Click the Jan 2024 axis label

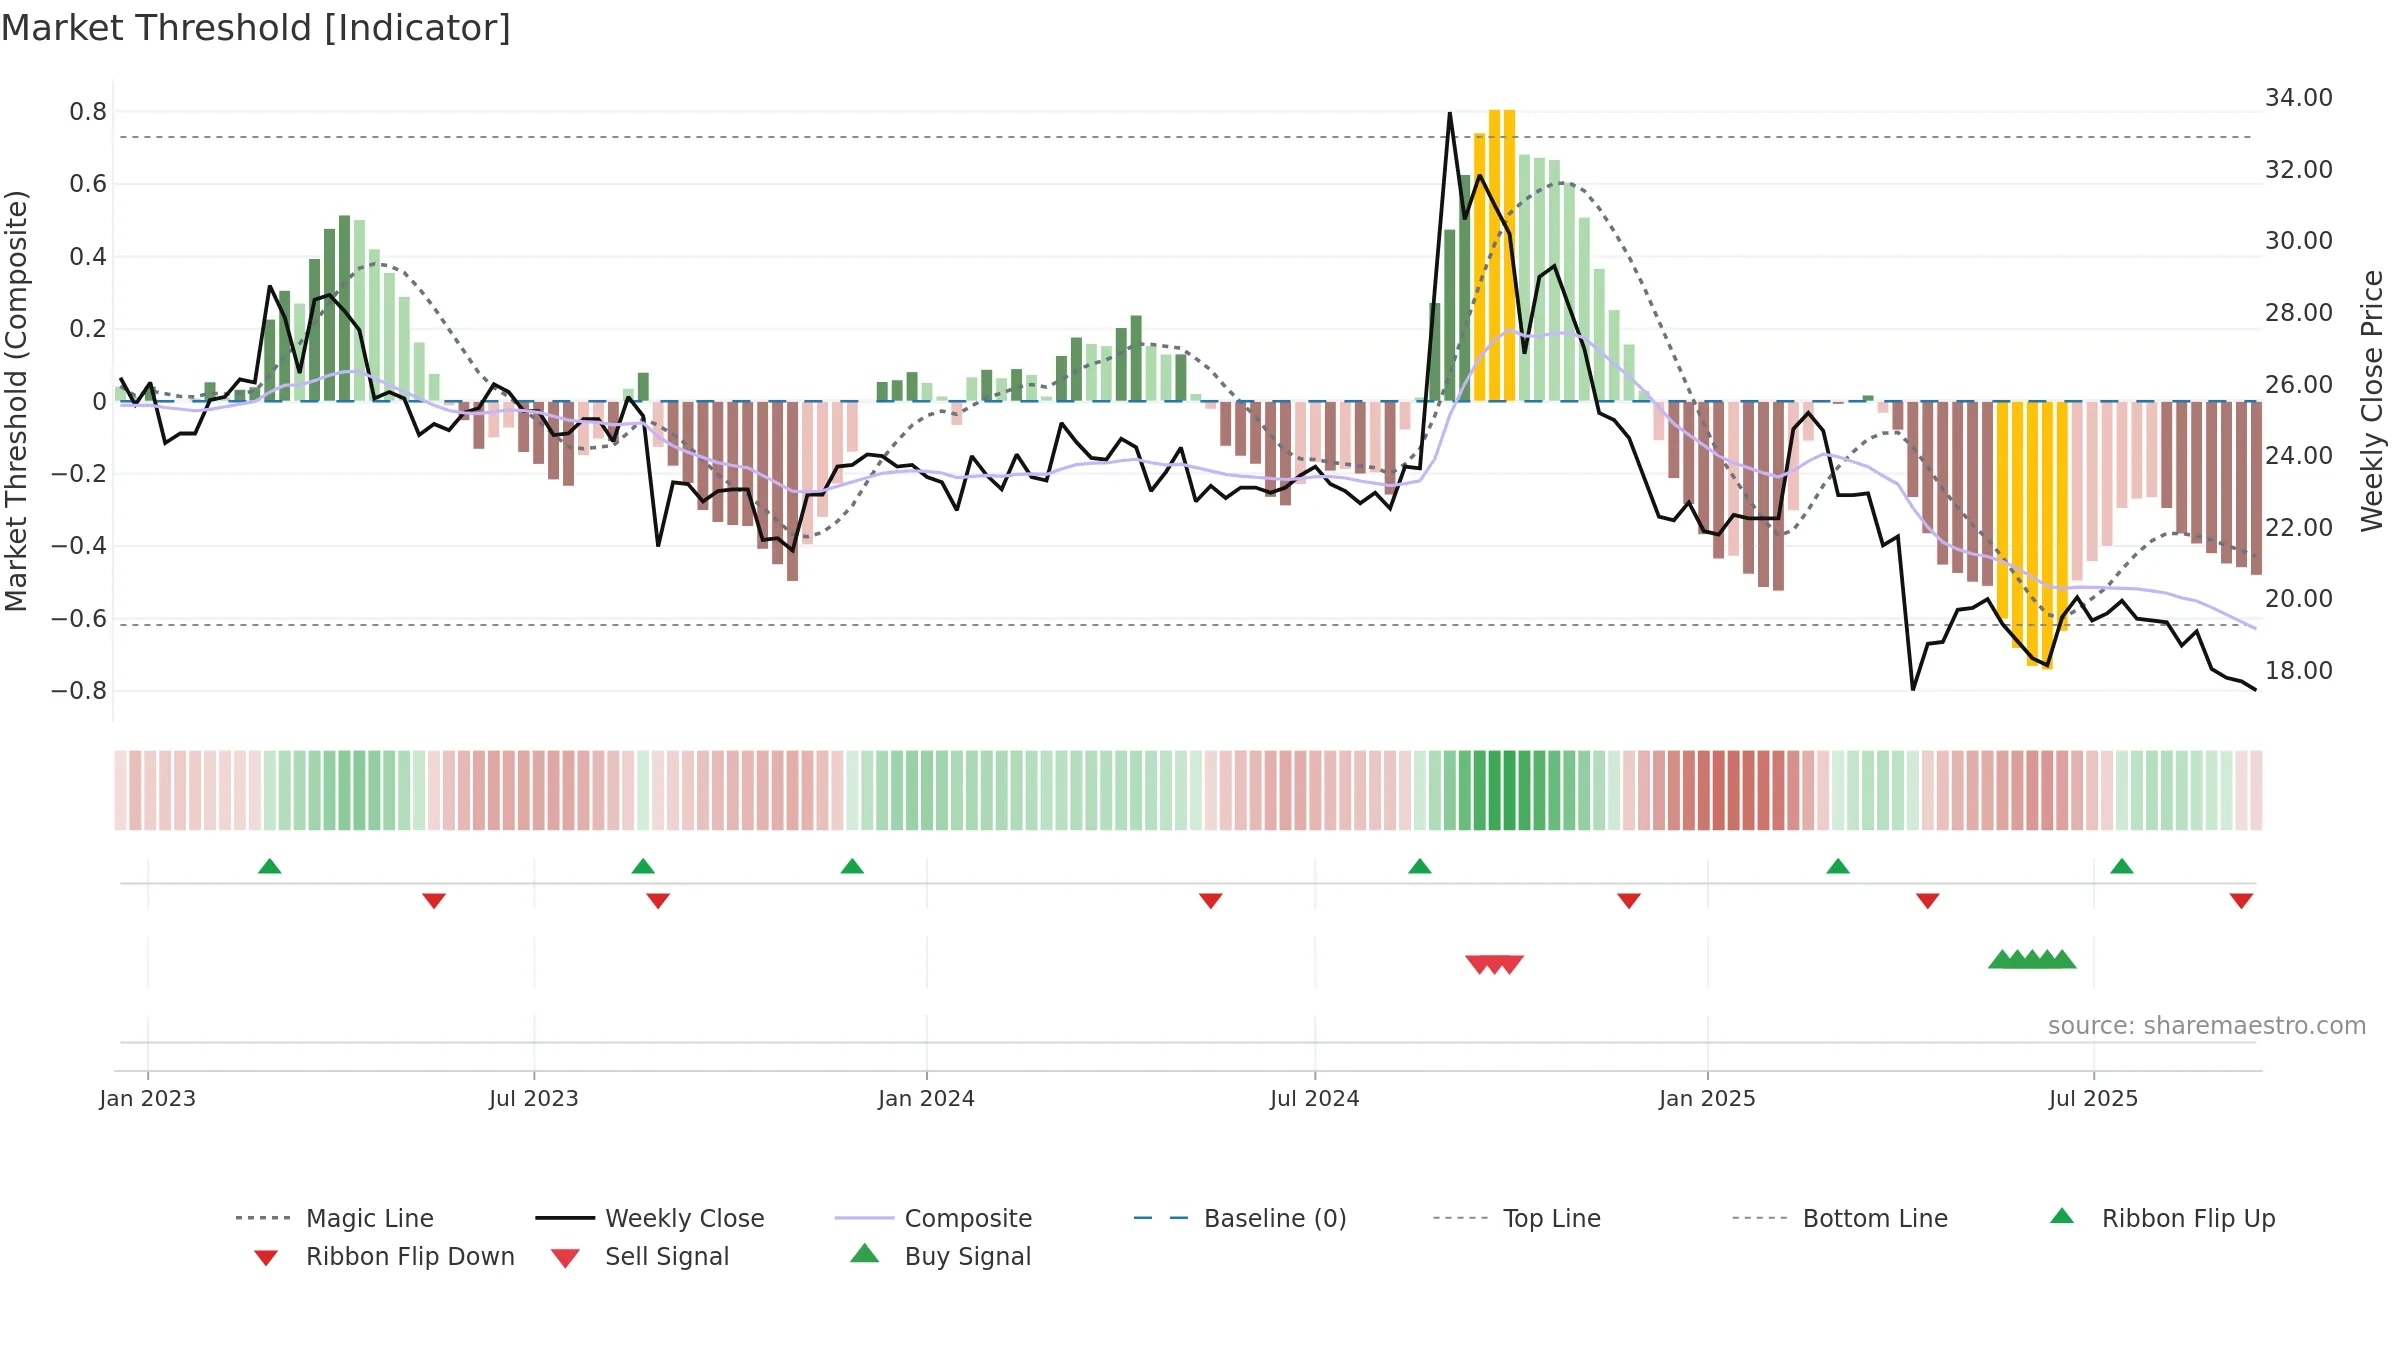tap(927, 1098)
